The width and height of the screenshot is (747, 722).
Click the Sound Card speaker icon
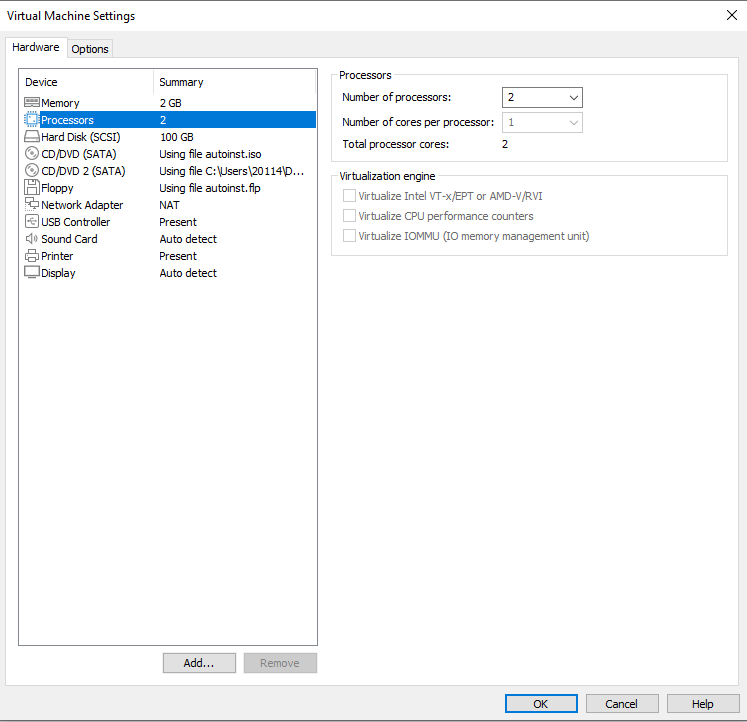pyautogui.click(x=31, y=239)
